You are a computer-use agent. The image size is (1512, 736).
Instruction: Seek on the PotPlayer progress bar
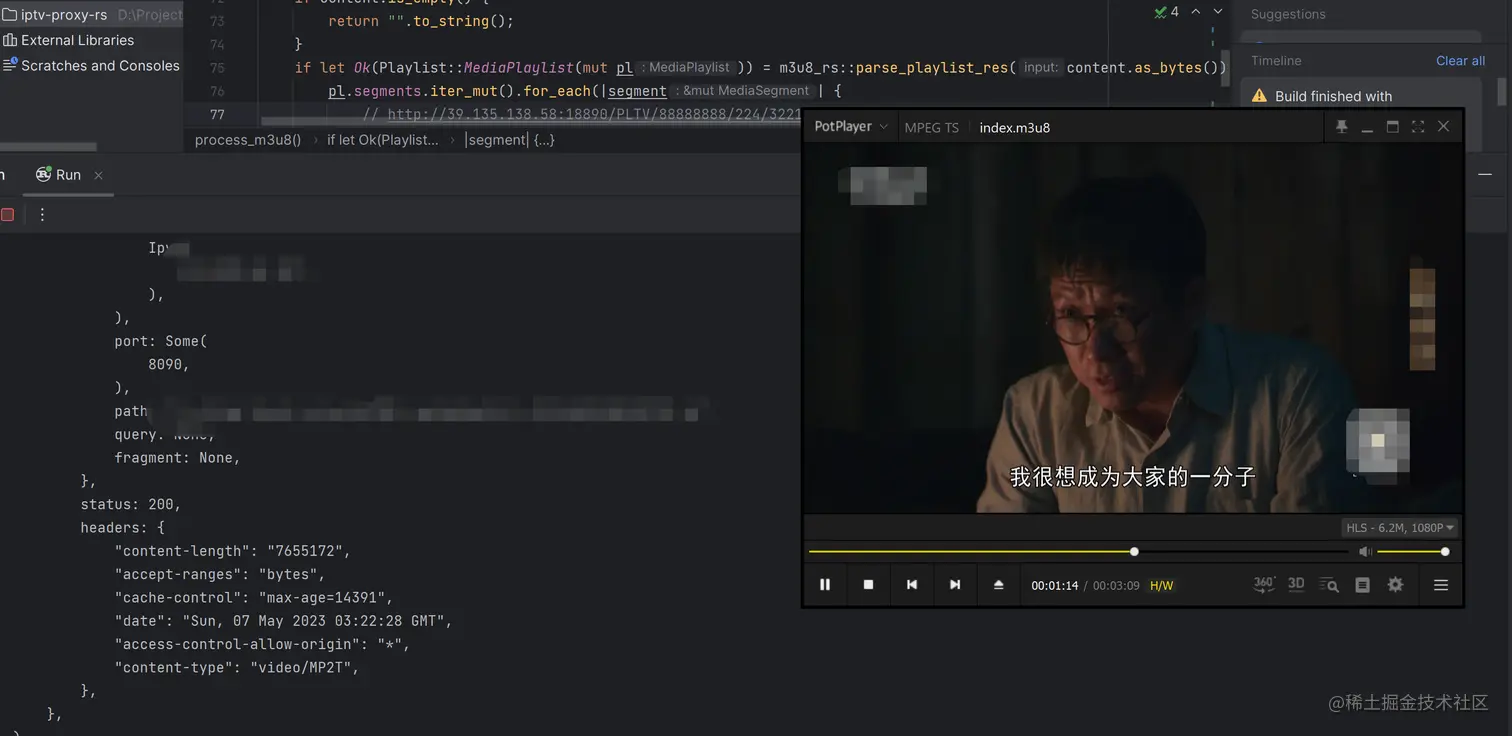[x=1077, y=552]
